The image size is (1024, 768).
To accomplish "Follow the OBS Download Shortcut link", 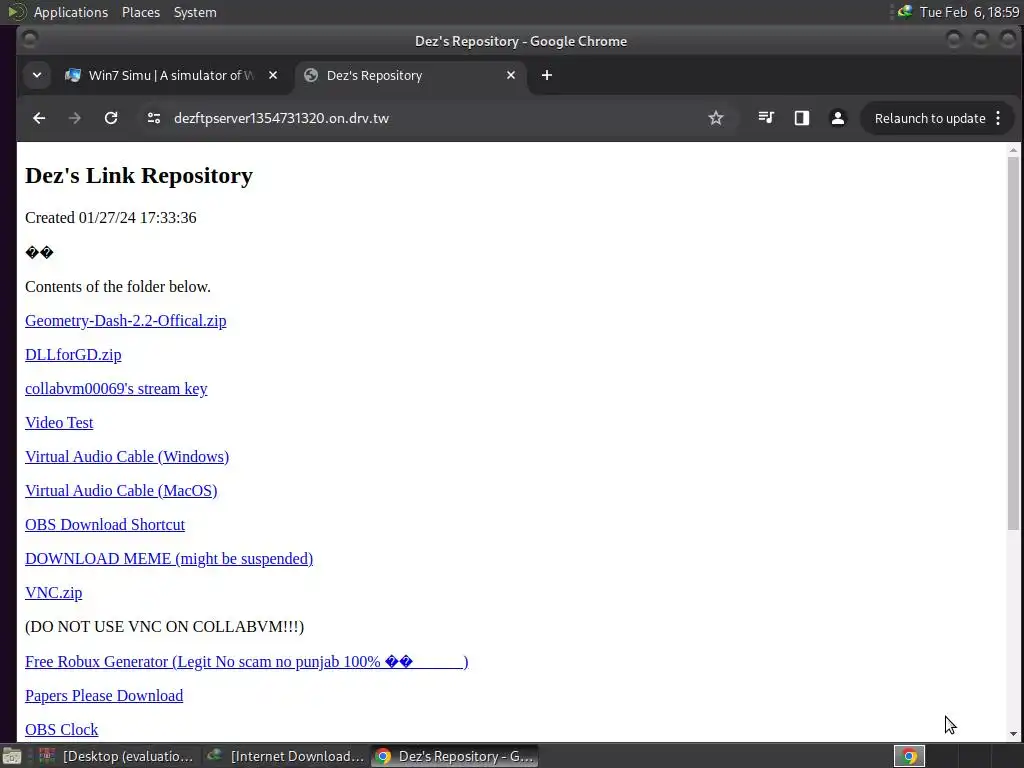I will click(x=104, y=524).
